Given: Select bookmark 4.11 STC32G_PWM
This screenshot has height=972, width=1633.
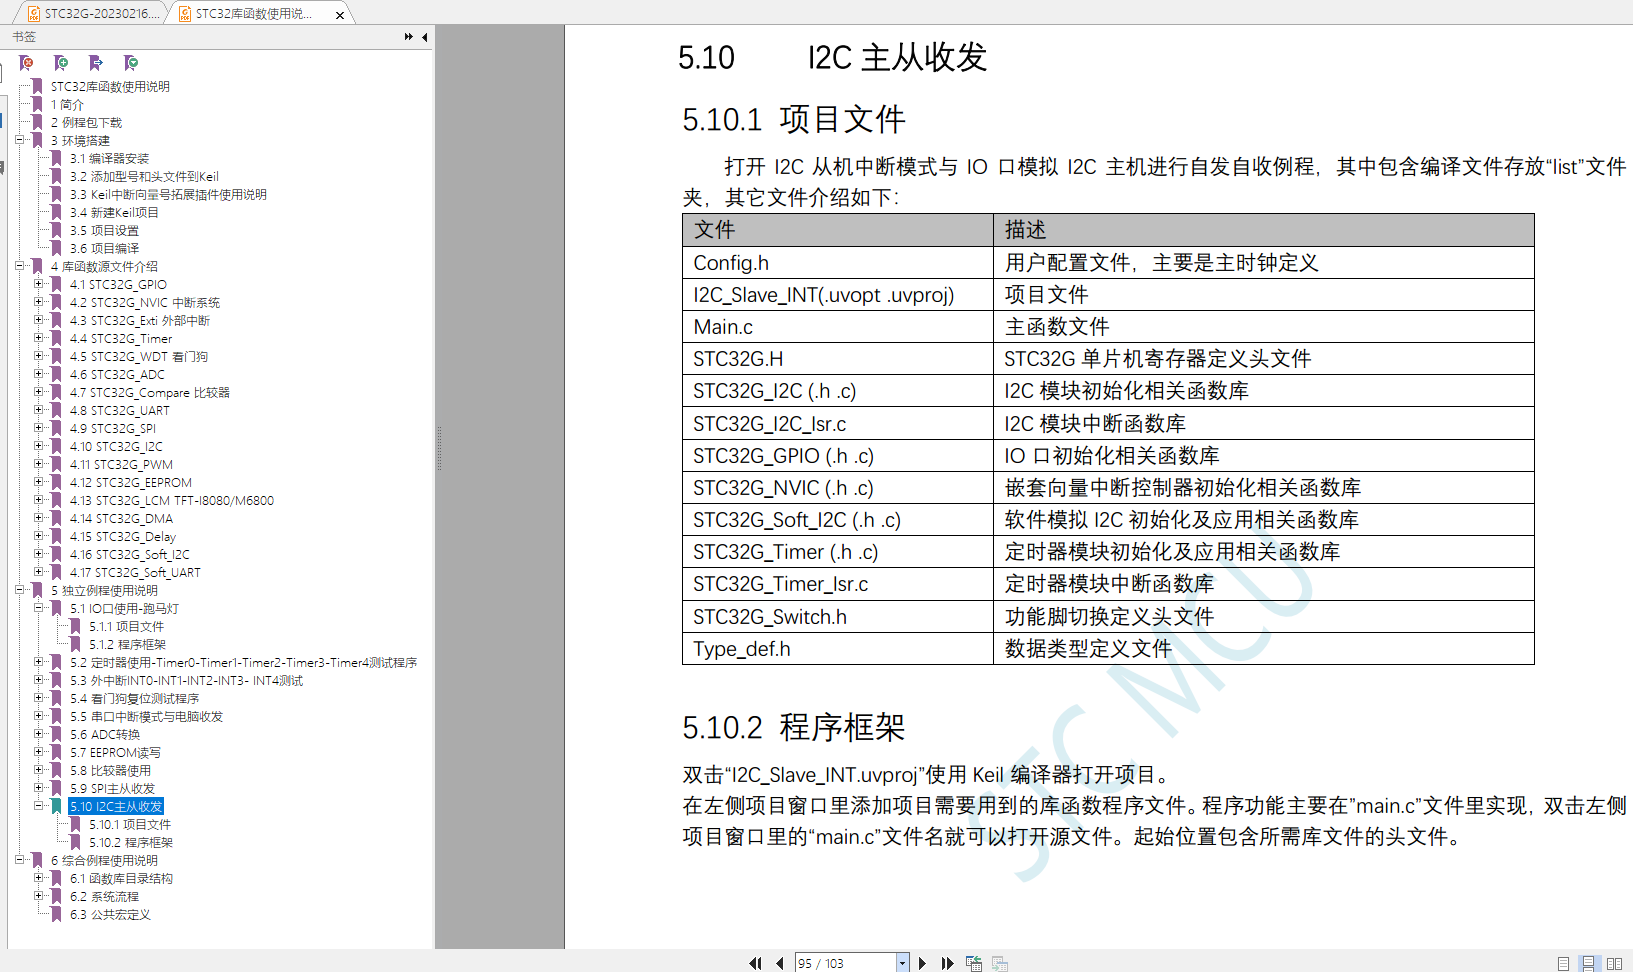Looking at the screenshot, I should coord(121,465).
